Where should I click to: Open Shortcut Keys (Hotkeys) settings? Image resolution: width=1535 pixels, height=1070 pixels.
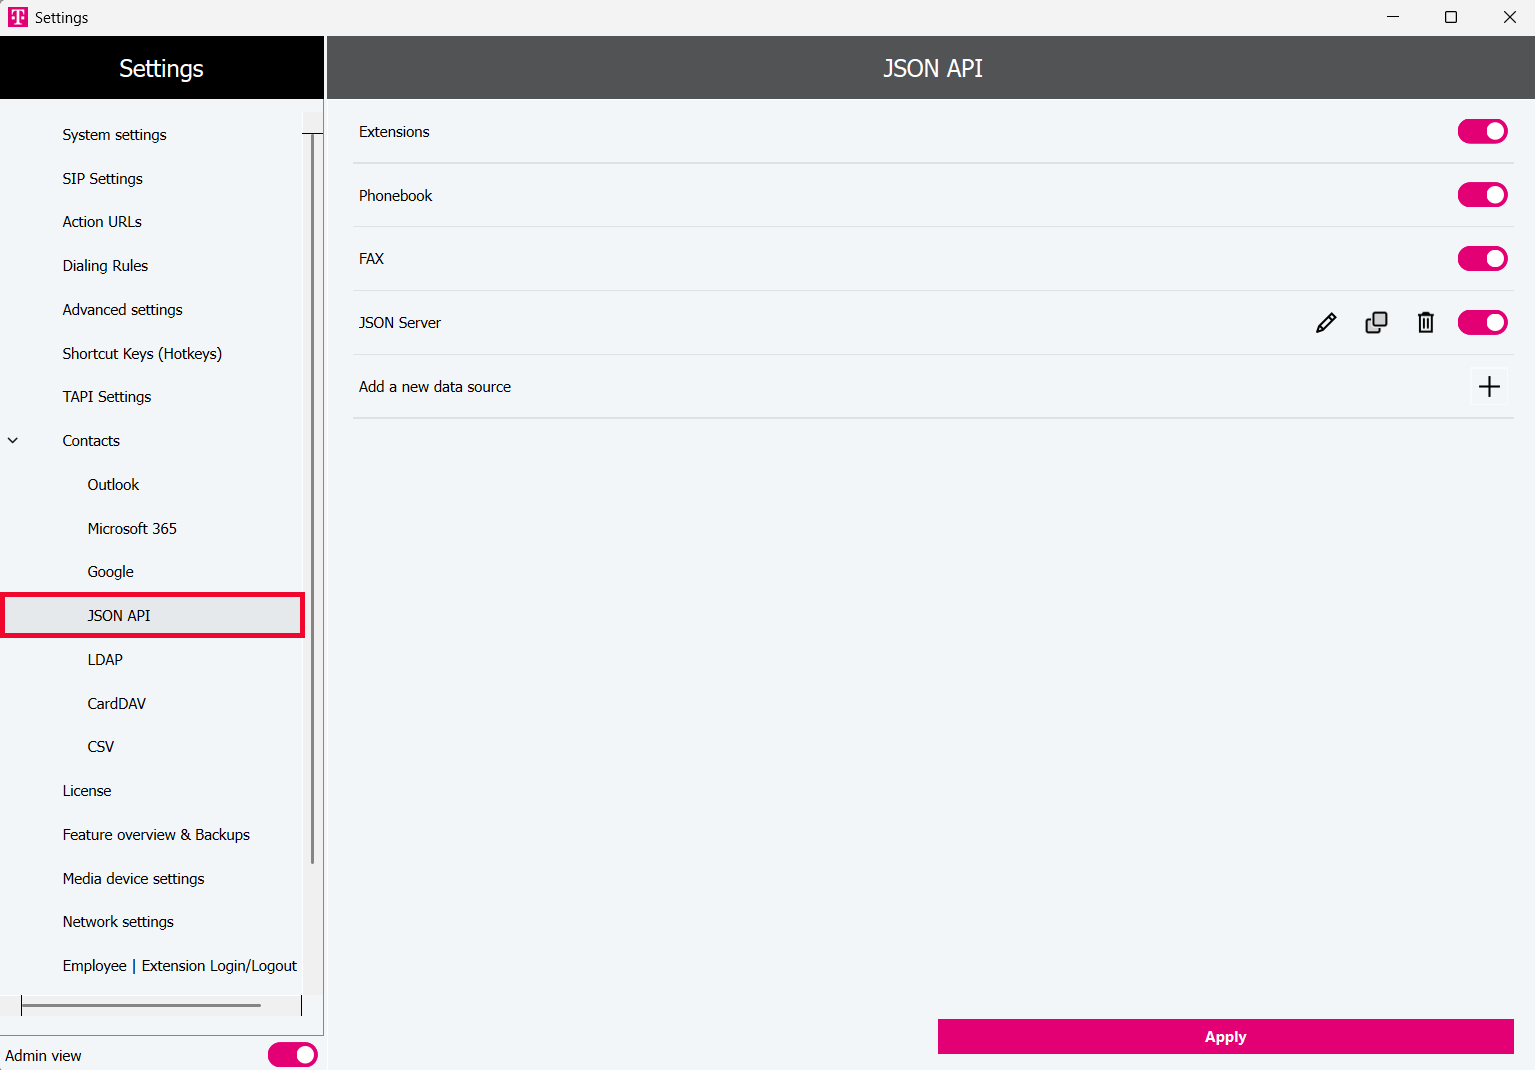[142, 354]
